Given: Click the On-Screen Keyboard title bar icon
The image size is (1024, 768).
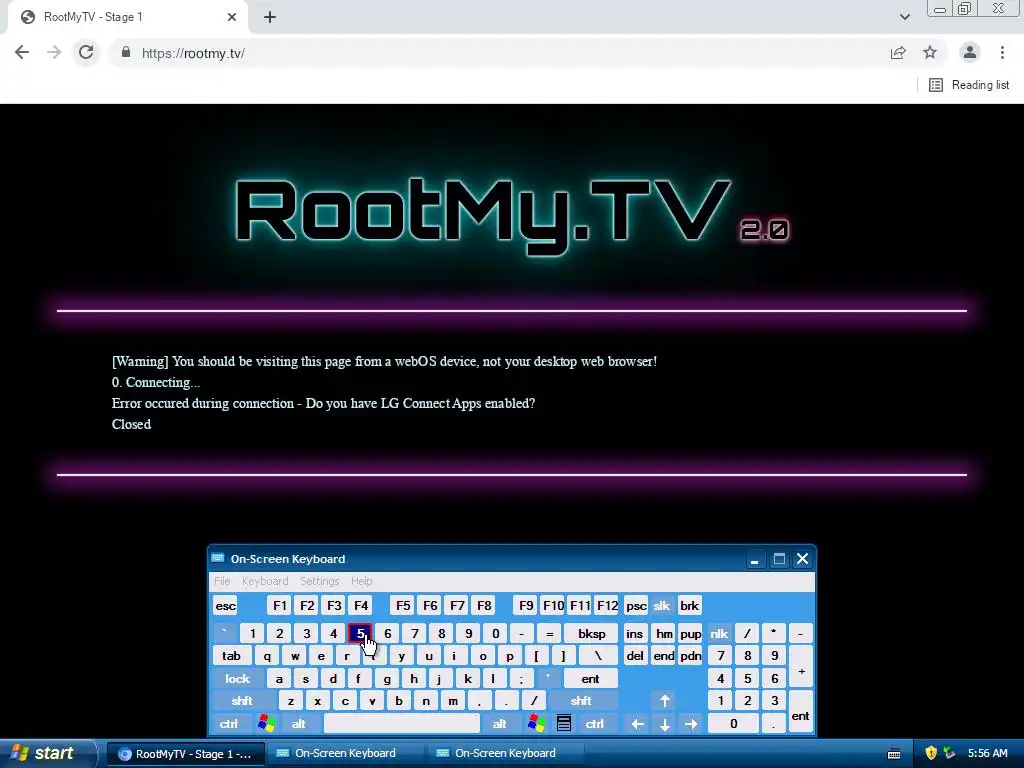Looking at the screenshot, I should tap(218, 558).
